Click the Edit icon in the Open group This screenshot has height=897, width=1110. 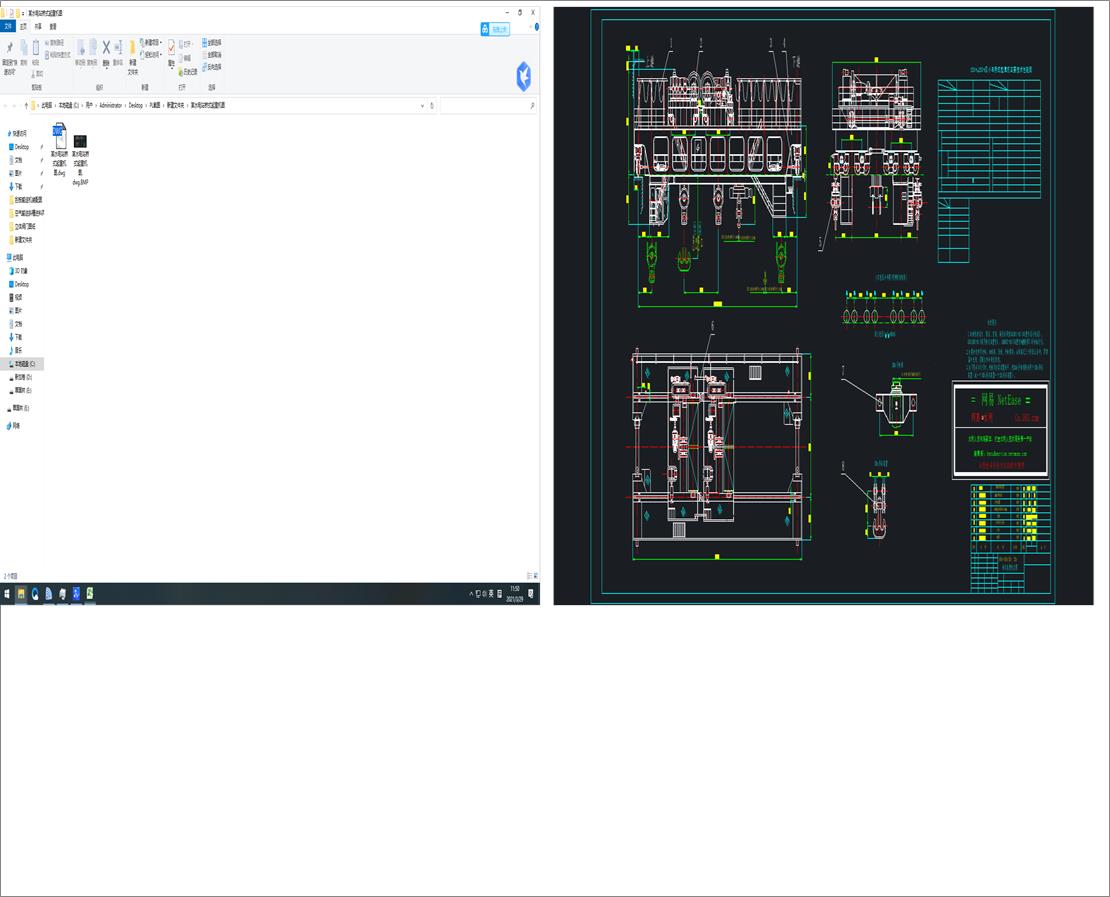point(185,58)
